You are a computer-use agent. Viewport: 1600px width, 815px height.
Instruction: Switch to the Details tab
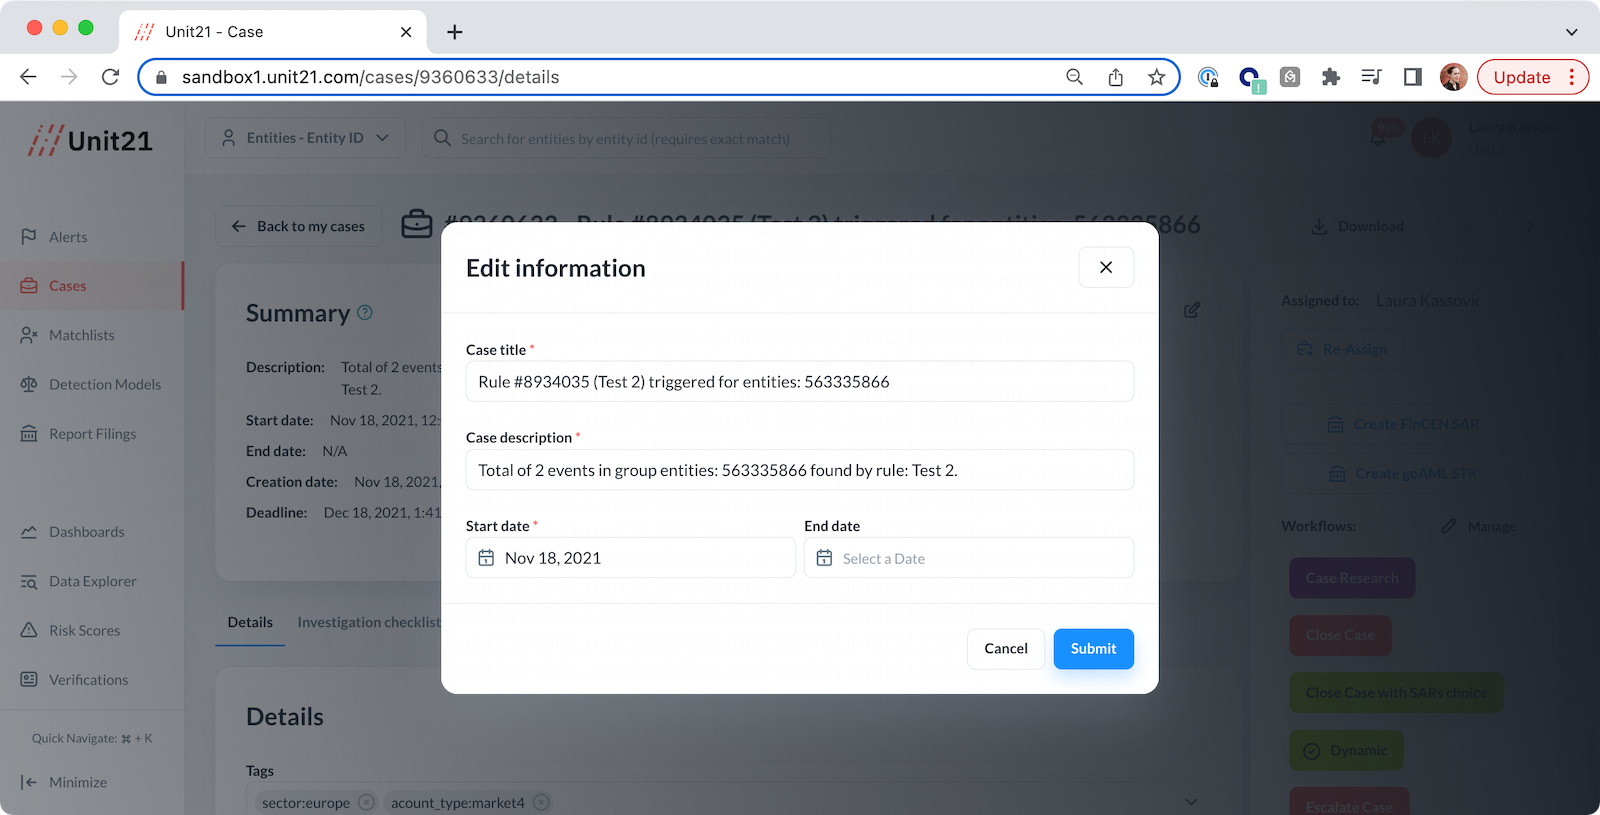(x=250, y=622)
